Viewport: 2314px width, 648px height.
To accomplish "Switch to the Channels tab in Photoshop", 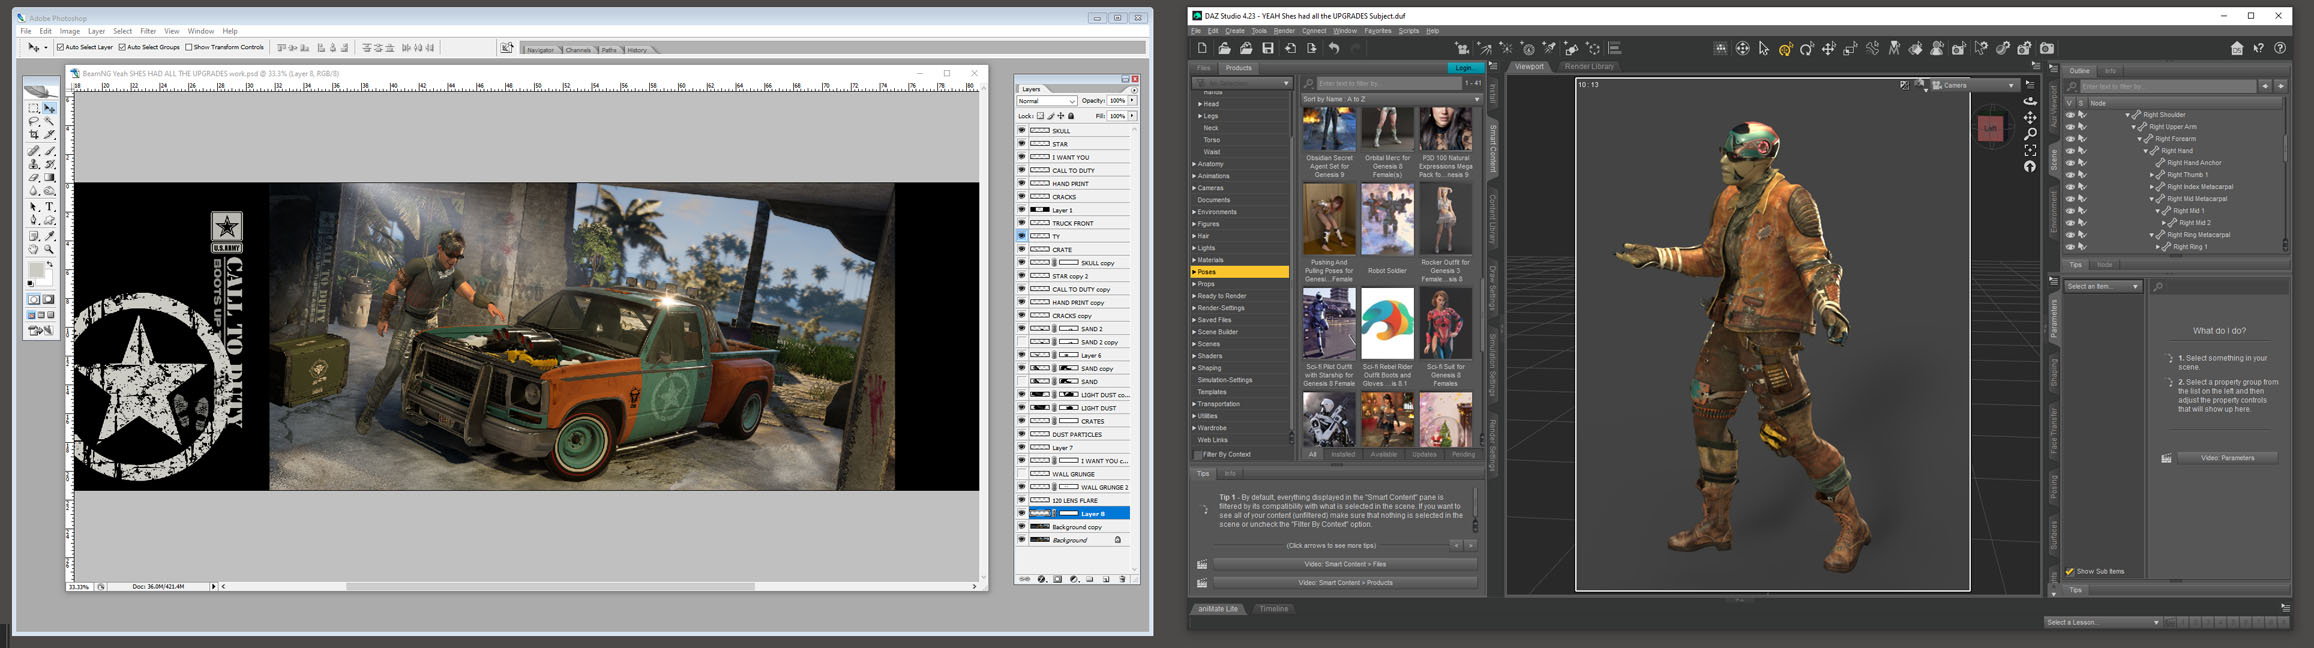I will click(x=578, y=50).
